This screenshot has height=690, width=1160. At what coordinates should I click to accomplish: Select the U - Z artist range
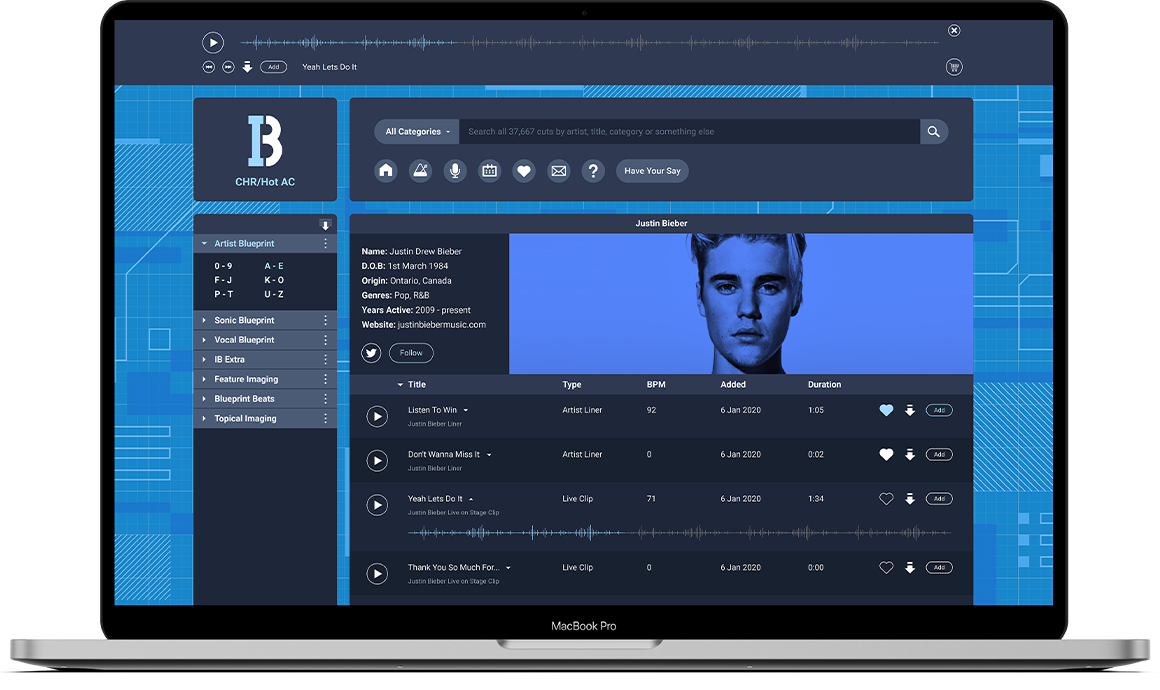(x=274, y=294)
